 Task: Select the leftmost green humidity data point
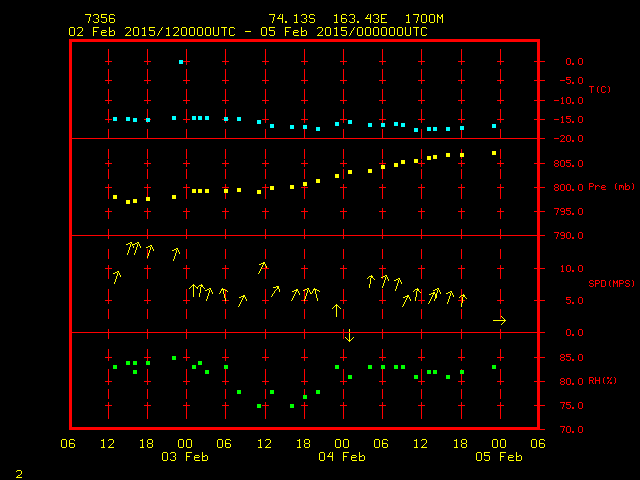click(115, 367)
